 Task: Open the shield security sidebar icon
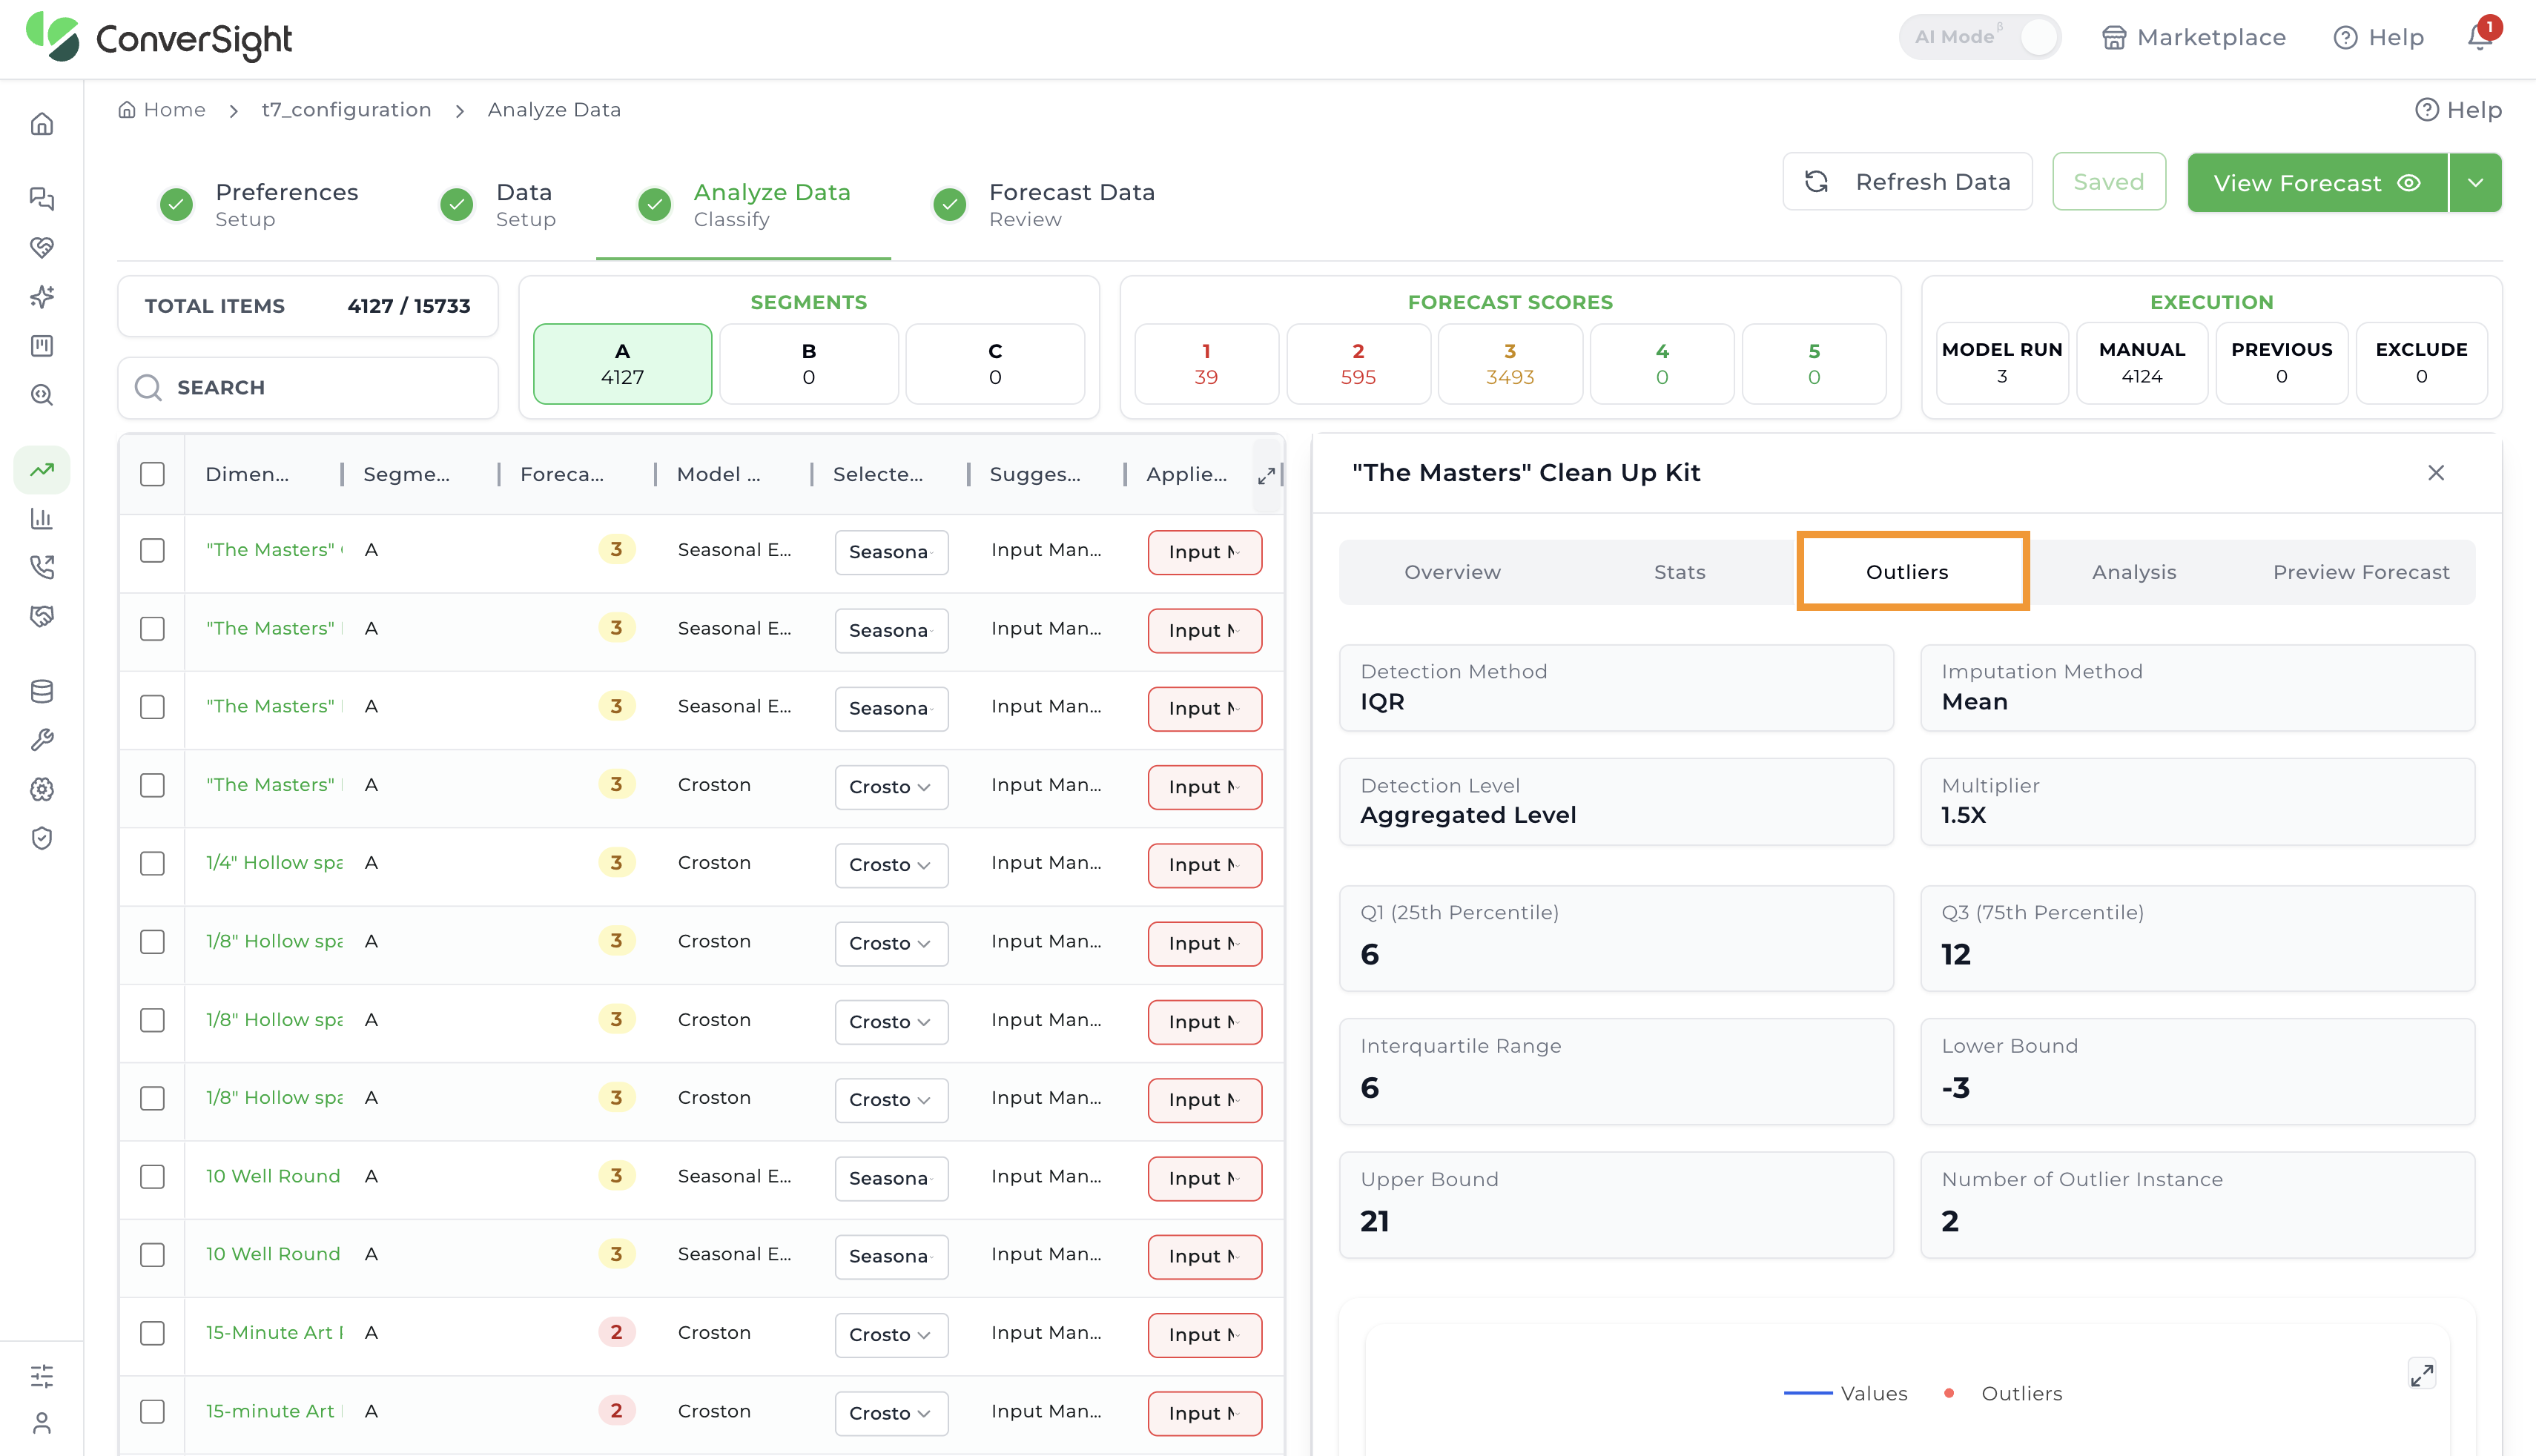[42, 838]
